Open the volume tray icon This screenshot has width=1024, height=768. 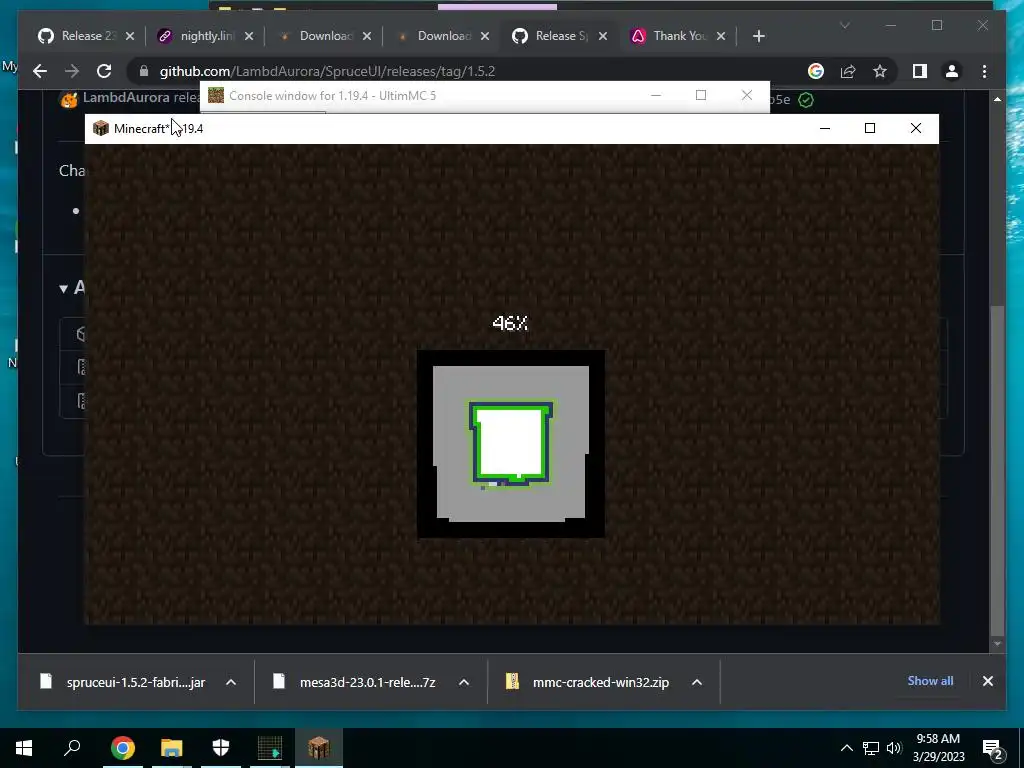click(894, 748)
